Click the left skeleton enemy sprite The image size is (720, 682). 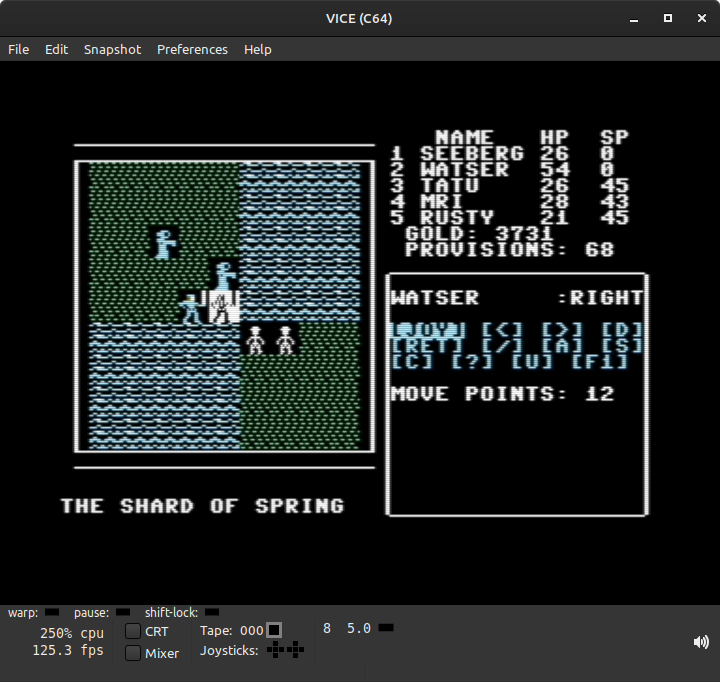point(255,340)
